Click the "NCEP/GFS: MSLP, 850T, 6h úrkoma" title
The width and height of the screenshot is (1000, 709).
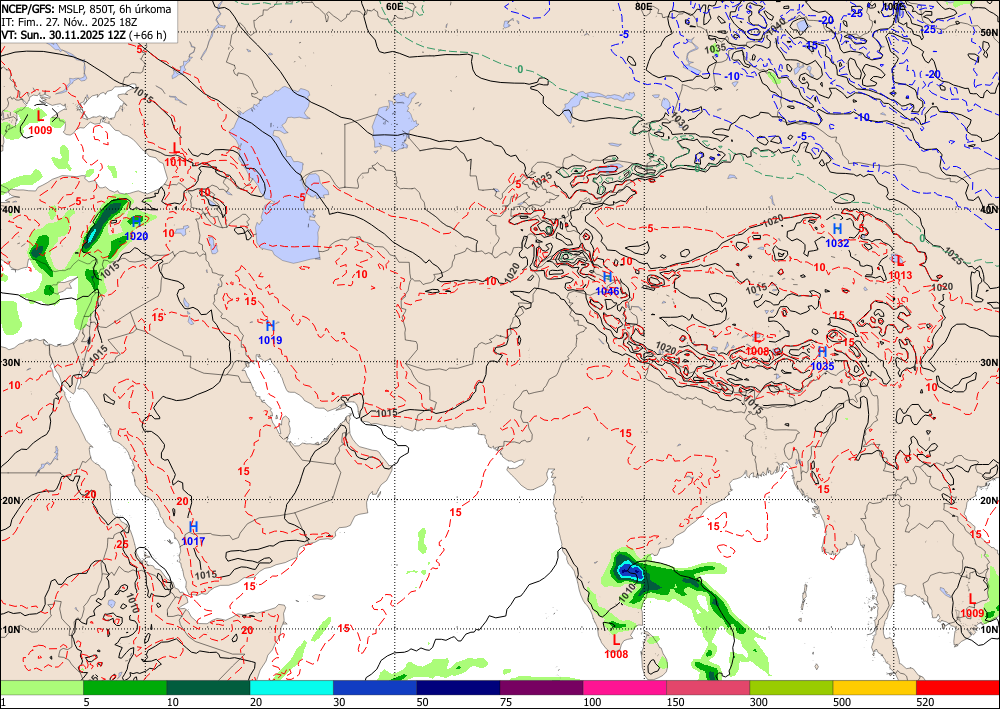(86, 9)
